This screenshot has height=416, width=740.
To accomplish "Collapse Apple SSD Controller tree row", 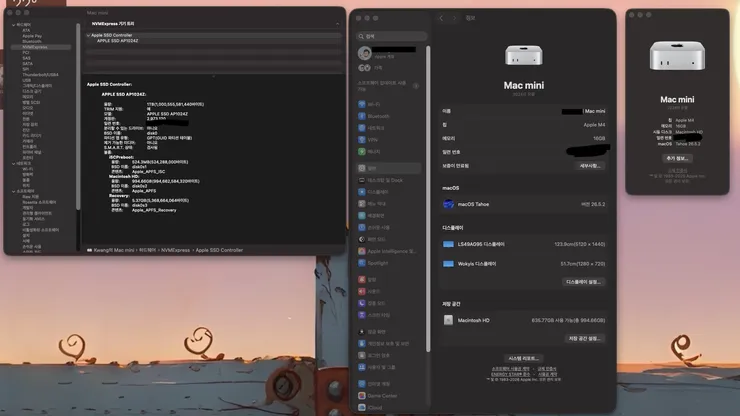I will tap(88, 35).
